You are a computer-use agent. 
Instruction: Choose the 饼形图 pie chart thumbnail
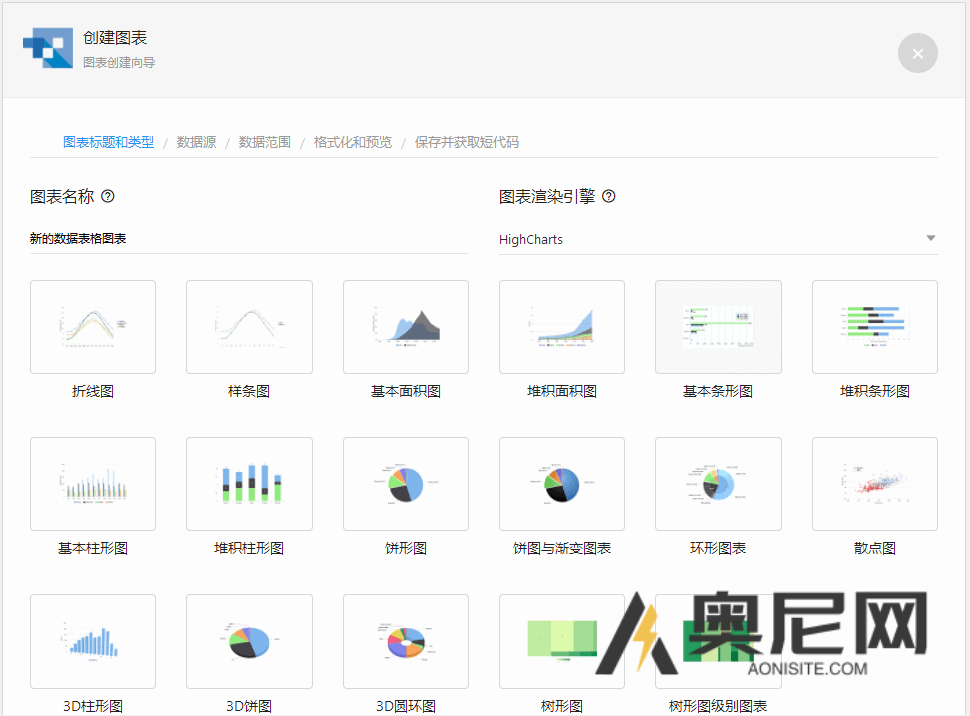coord(406,484)
